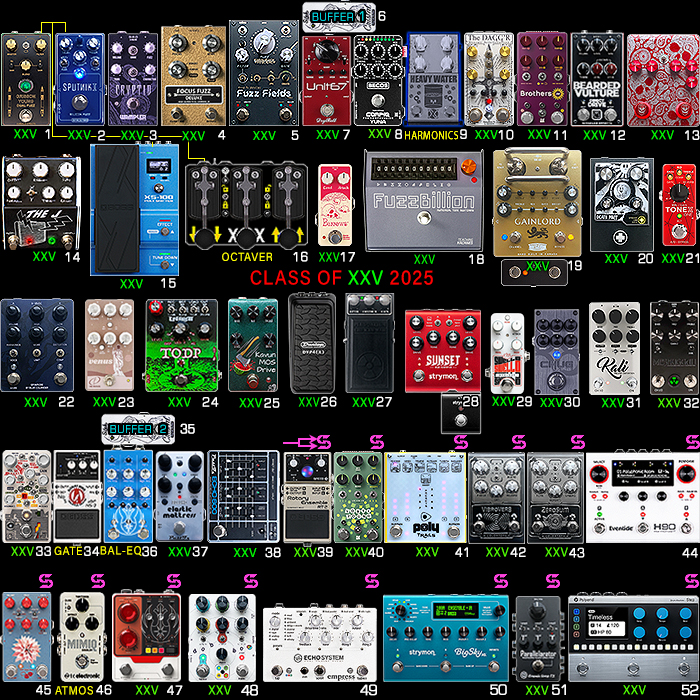Click the yellow 'BAL-EQ' label
Image resolution: width=700 pixels, height=700 pixels.
point(121,551)
